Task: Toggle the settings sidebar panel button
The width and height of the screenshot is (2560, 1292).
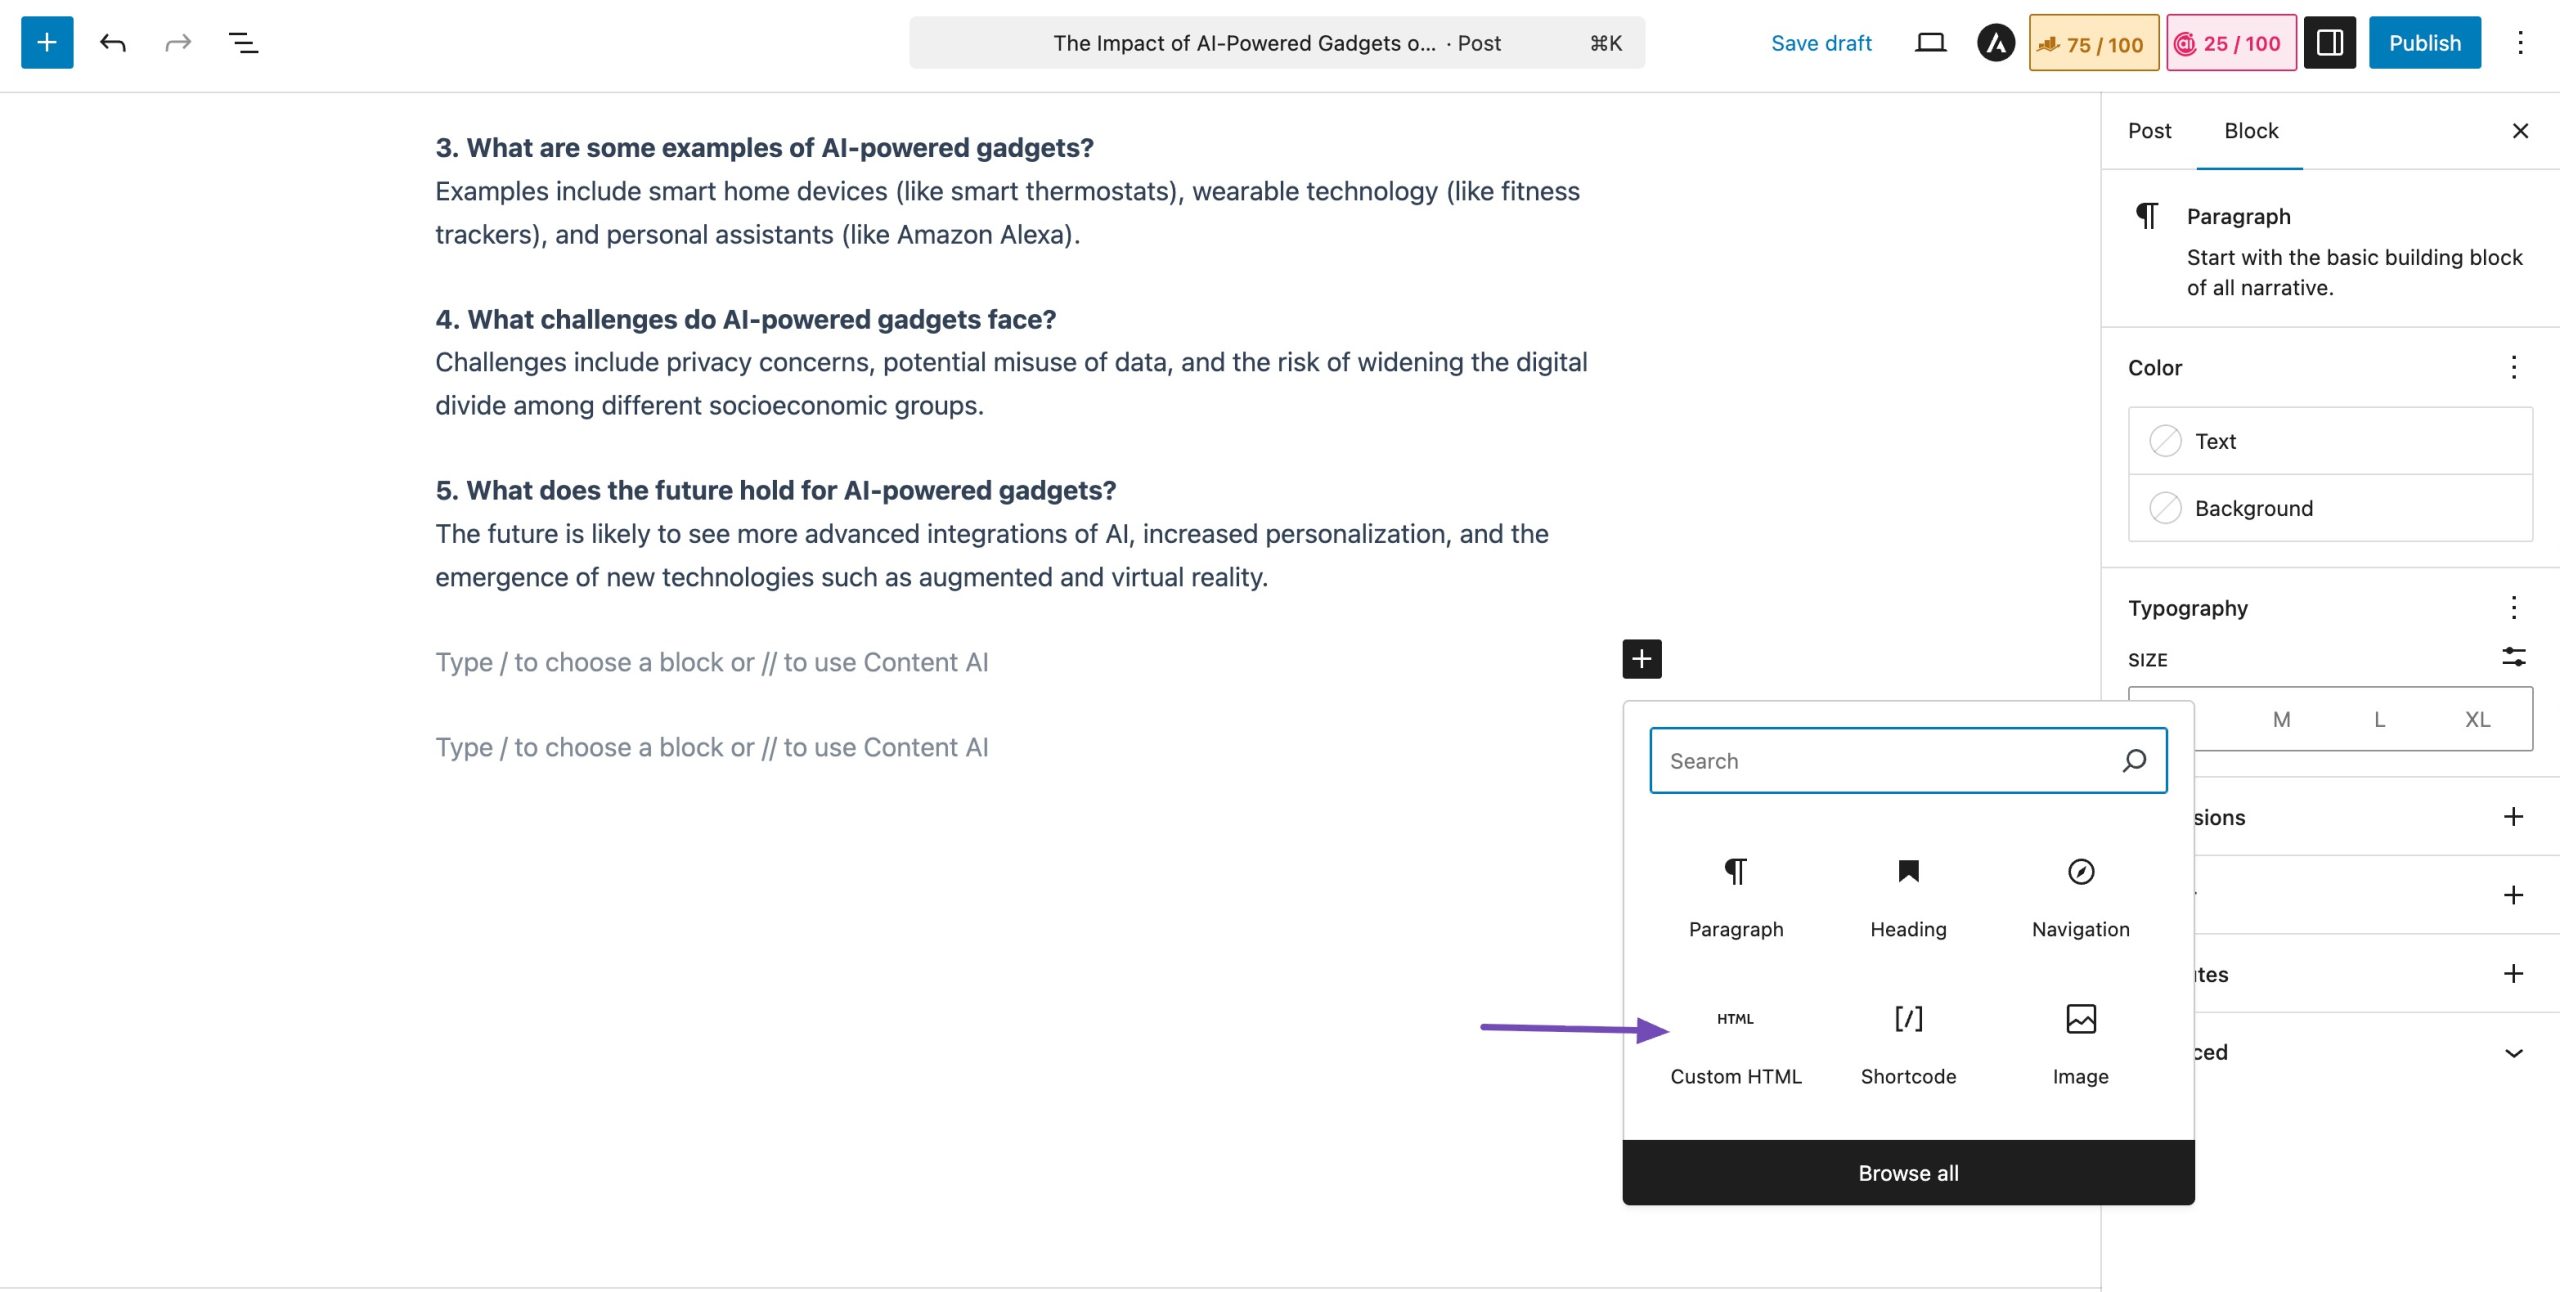Action: click(x=2329, y=43)
